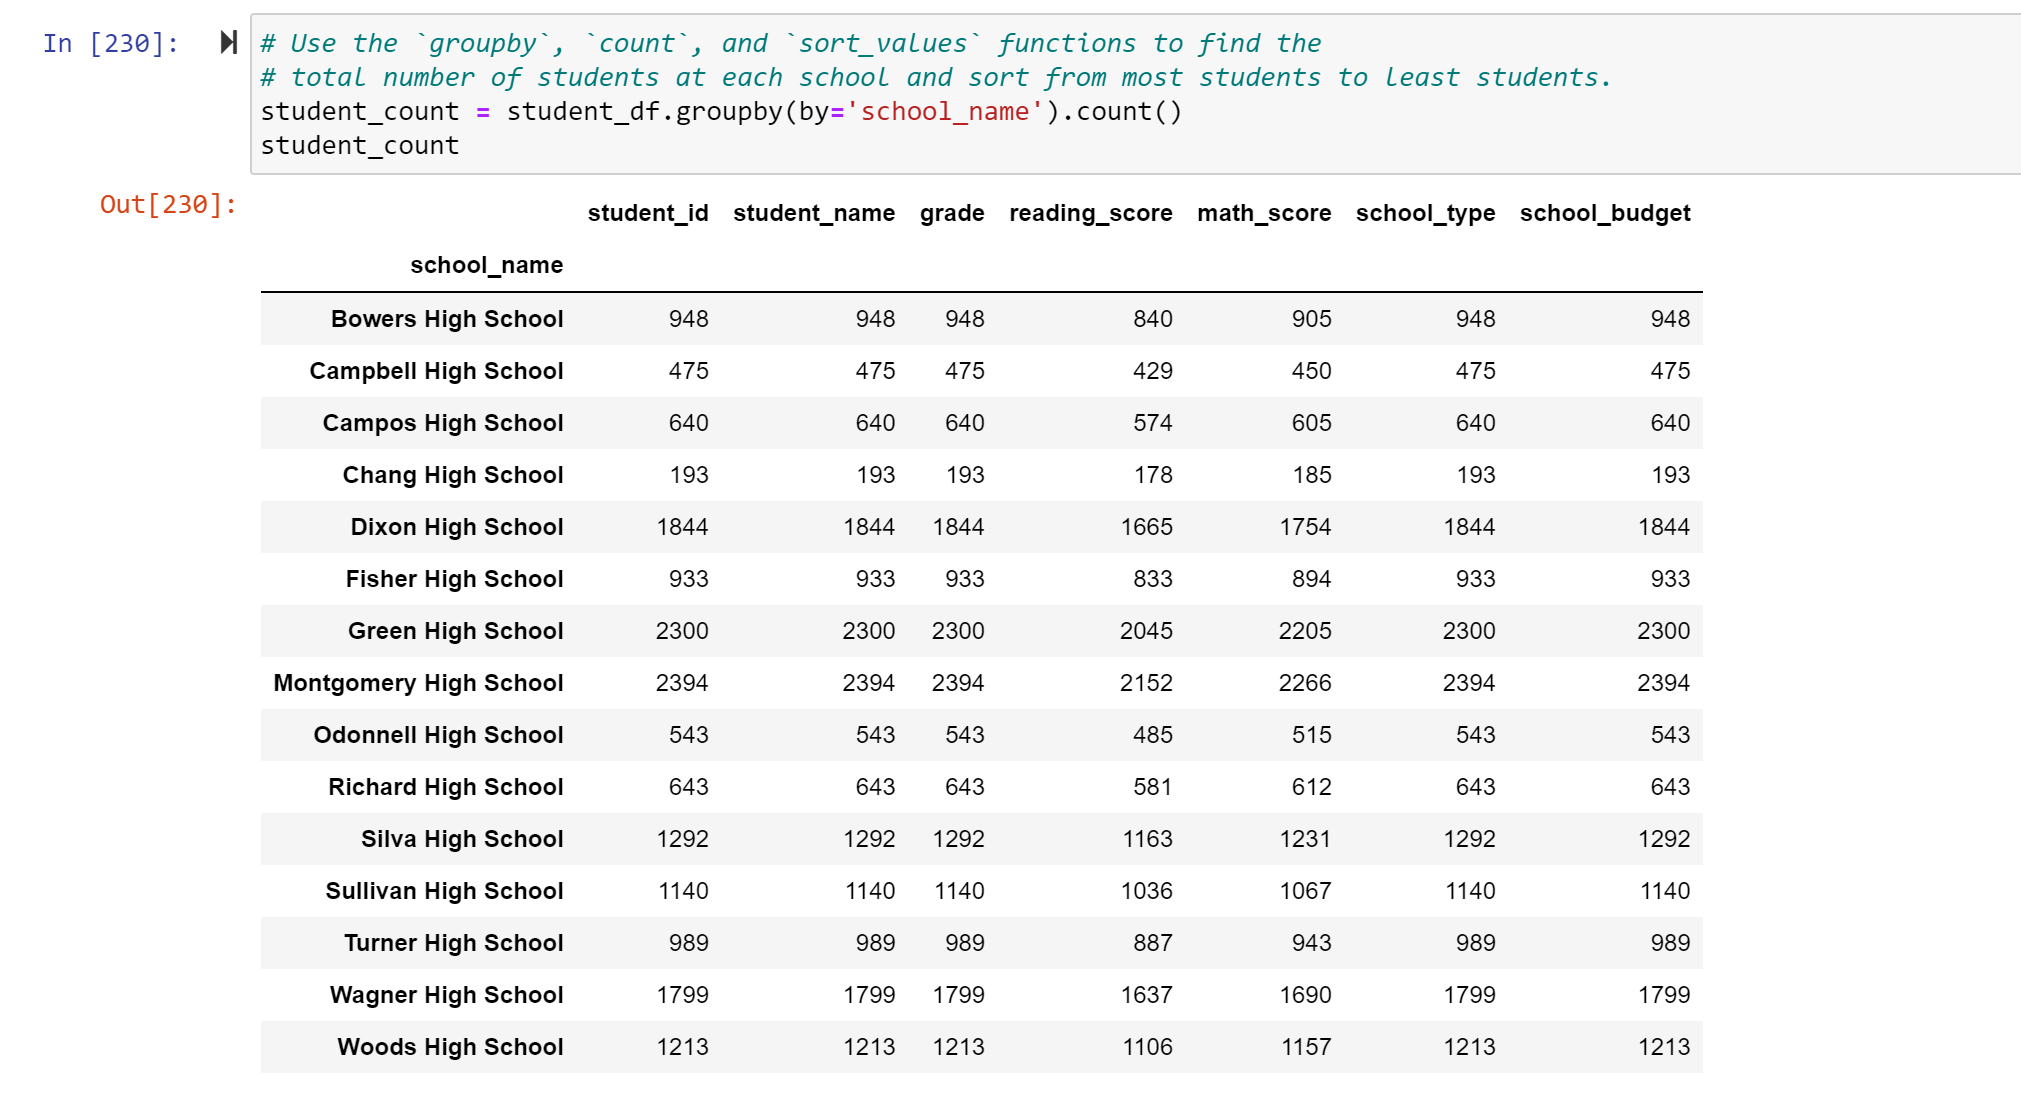Click the Out[230] output label
2021x1098 pixels.
[x=168, y=204]
